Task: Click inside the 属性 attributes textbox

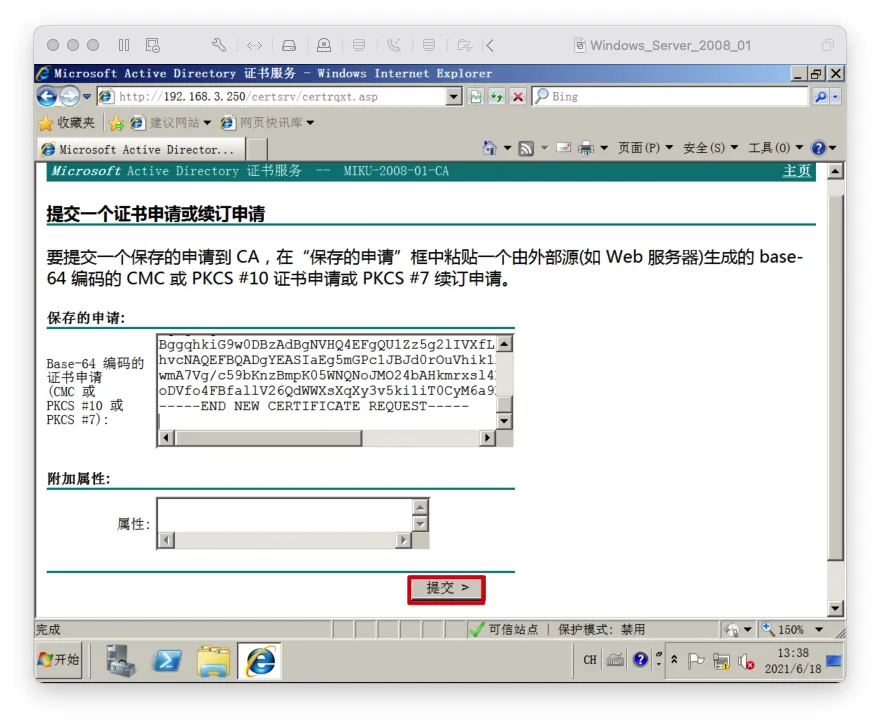Action: click(x=285, y=515)
